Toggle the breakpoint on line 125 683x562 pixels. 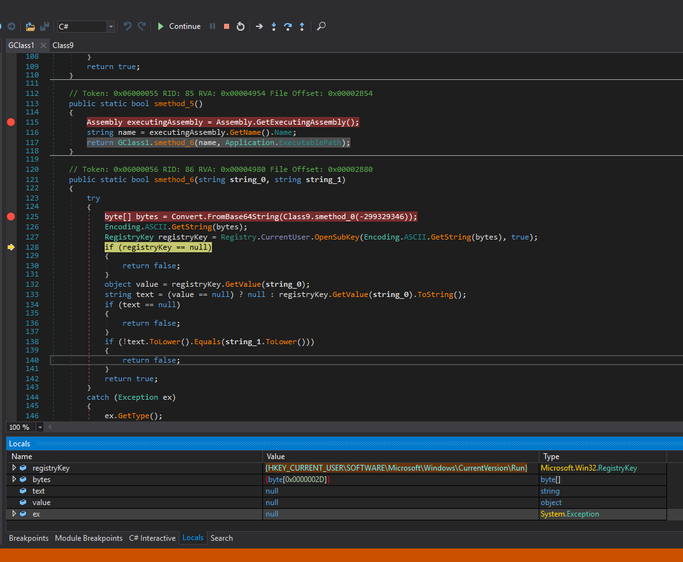tap(11, 216)
